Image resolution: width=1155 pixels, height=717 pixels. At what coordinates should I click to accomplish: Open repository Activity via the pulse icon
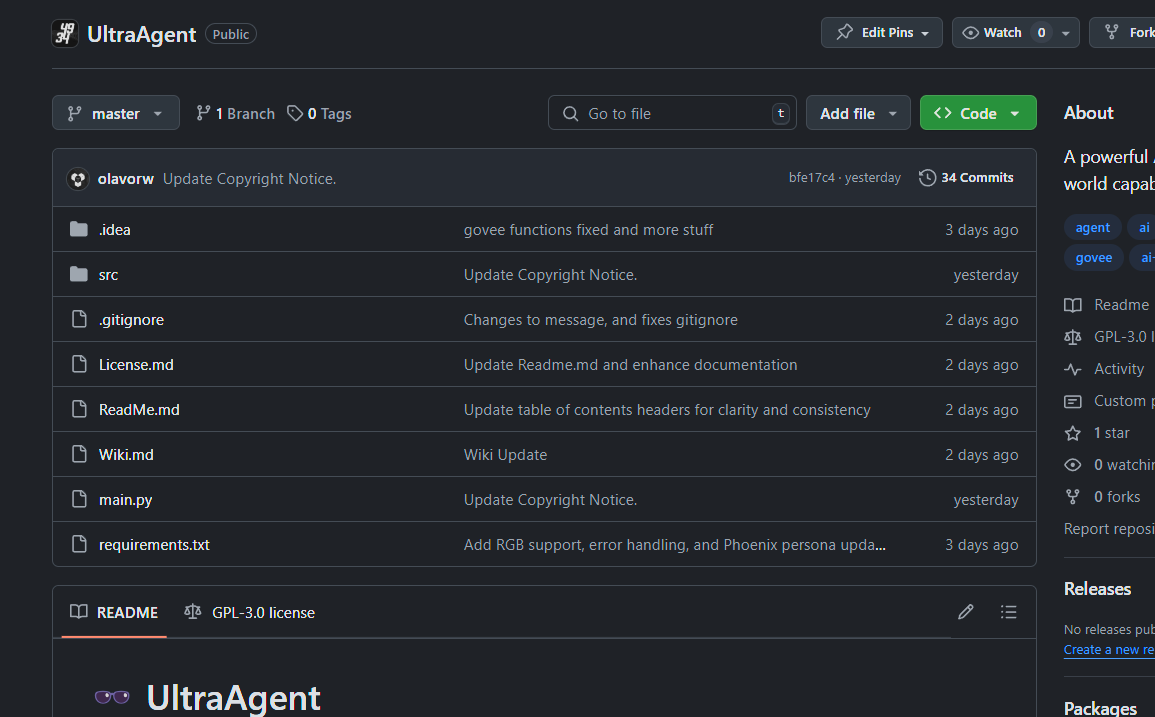pyautogui.click(x=1072, y=369)
